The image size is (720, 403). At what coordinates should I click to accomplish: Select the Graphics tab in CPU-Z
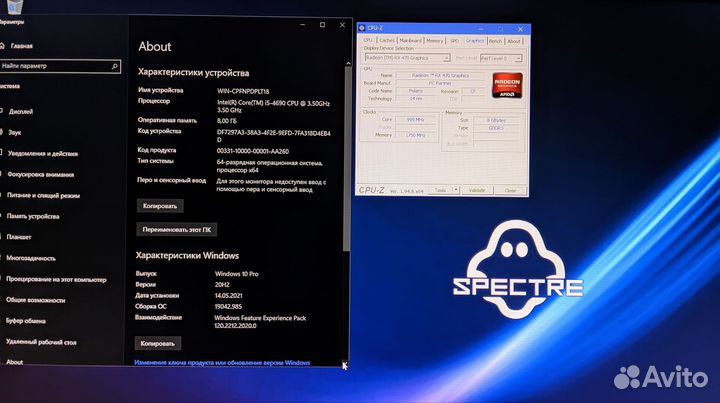click(x=475, y=41)
